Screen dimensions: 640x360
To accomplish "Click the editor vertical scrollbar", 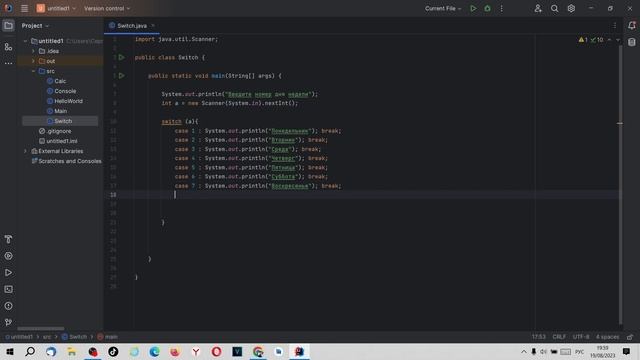I will [x=620, y=184].
